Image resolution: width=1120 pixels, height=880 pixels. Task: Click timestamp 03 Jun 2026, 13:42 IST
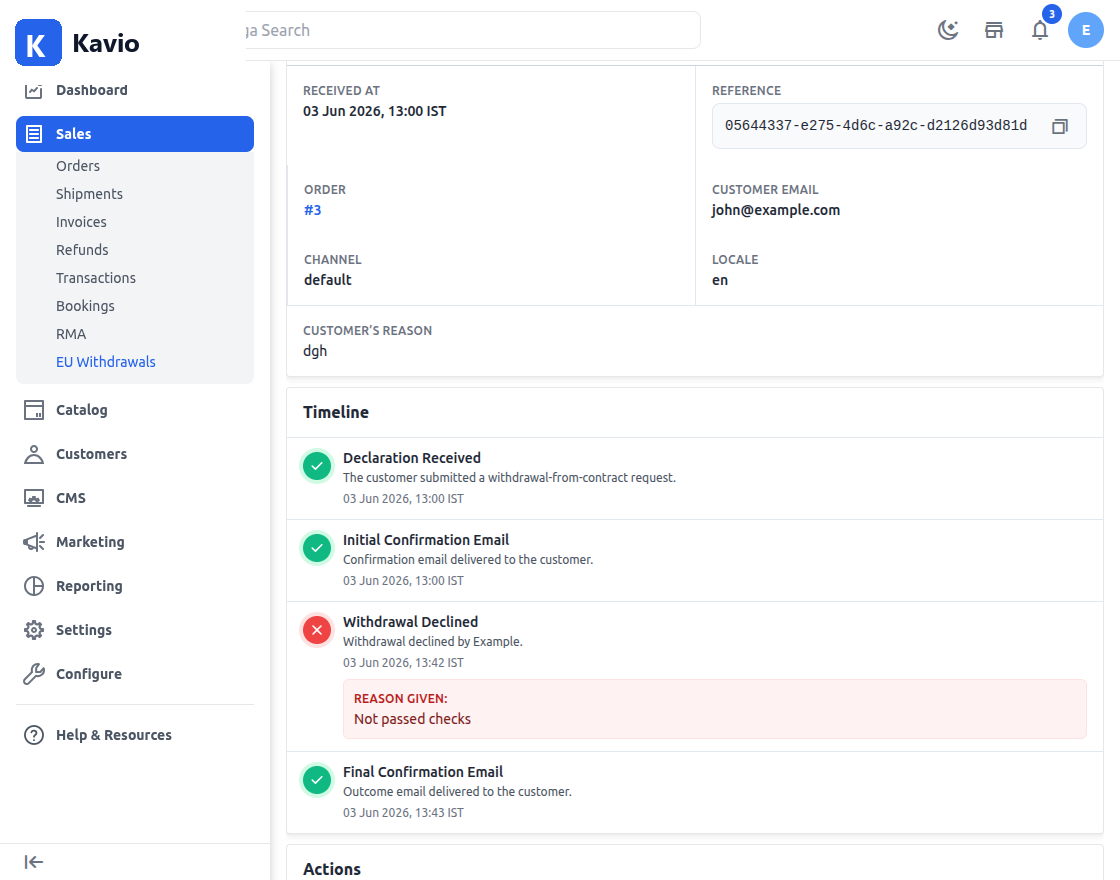[403, 663]
